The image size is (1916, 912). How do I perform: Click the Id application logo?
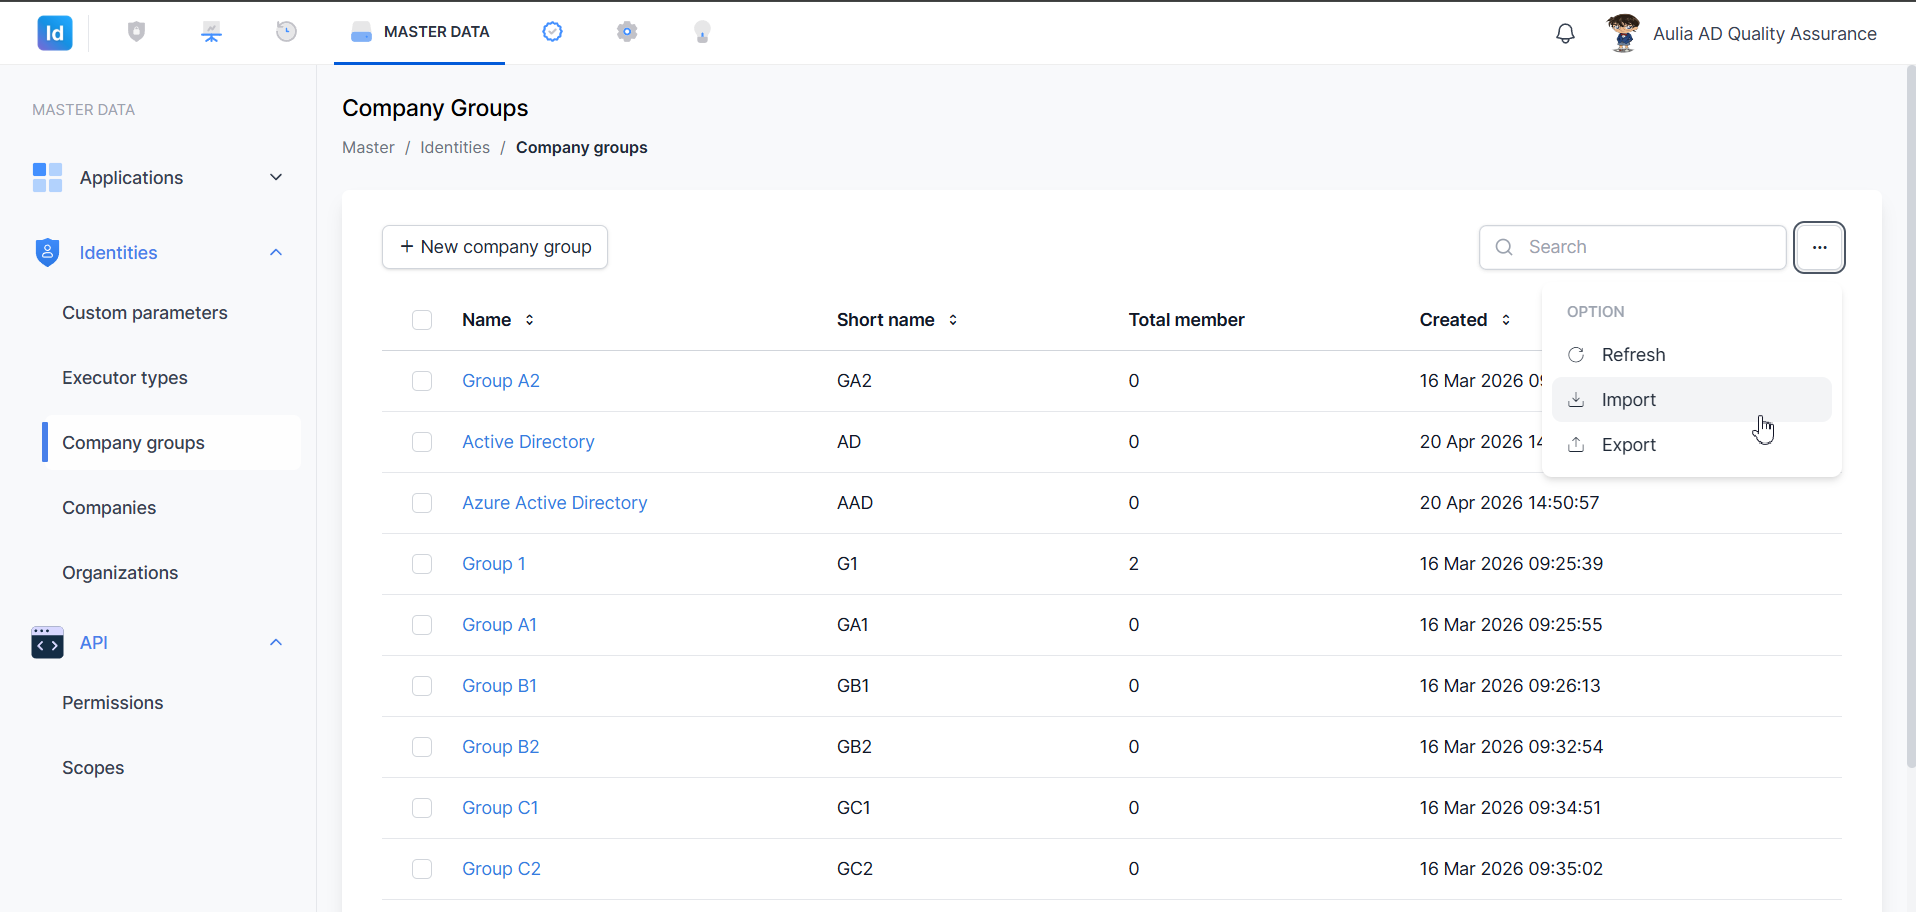tap(55, 33)
